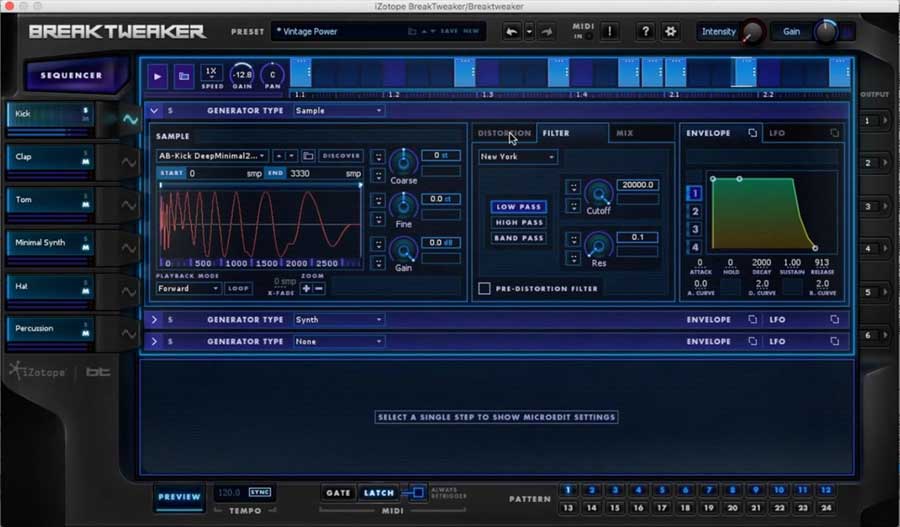The image size is (900, 527).
Task: Adjust the Intensity knob
Action: pyautogui.click(x=751, y=32)
